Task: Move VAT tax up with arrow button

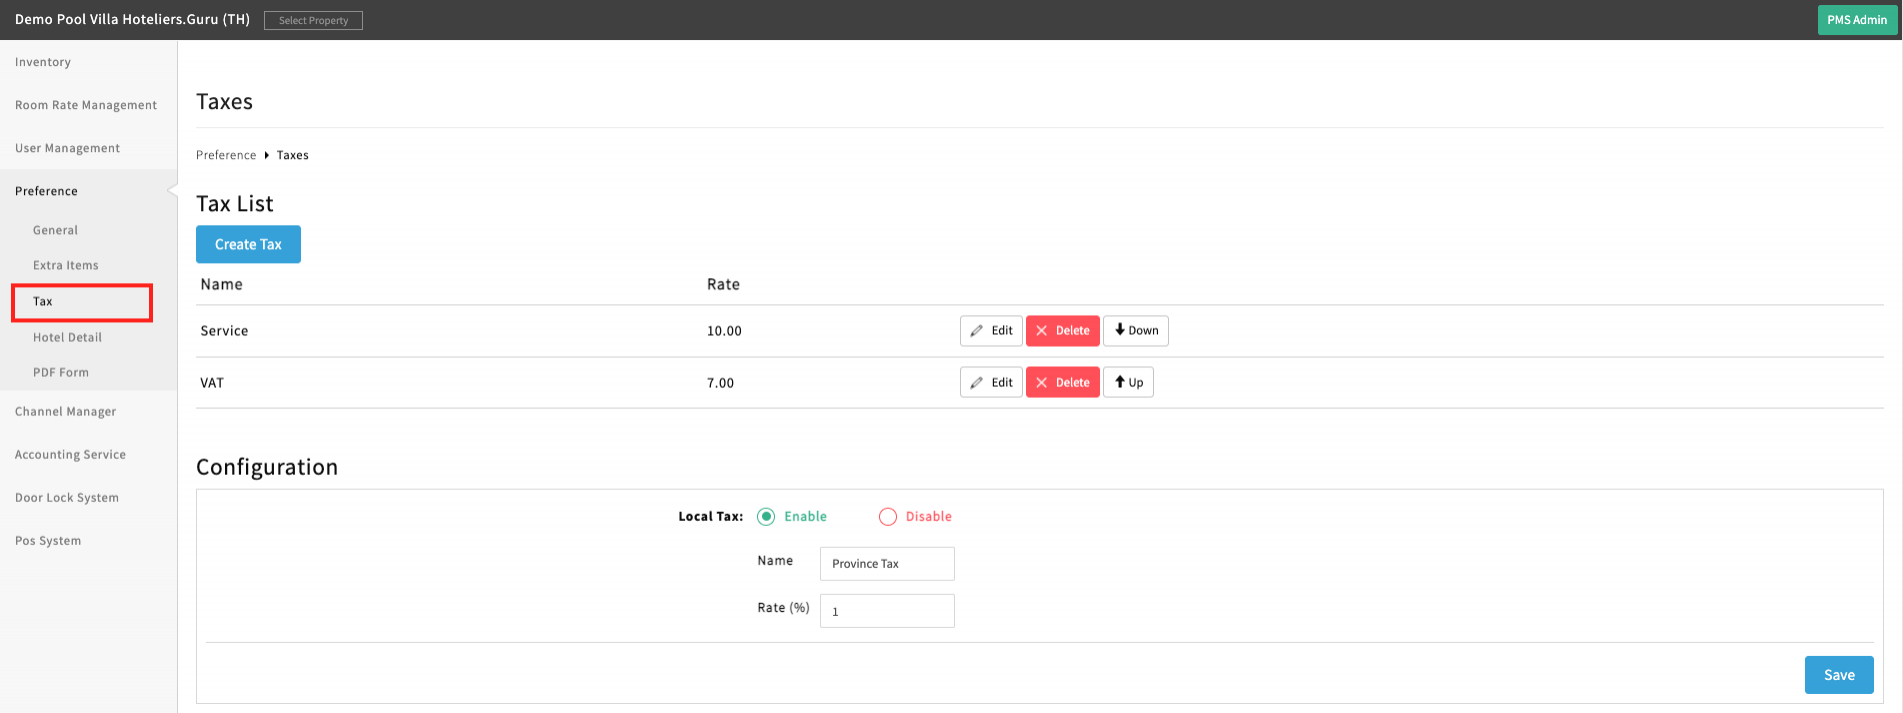Action: coord(1128,383)
